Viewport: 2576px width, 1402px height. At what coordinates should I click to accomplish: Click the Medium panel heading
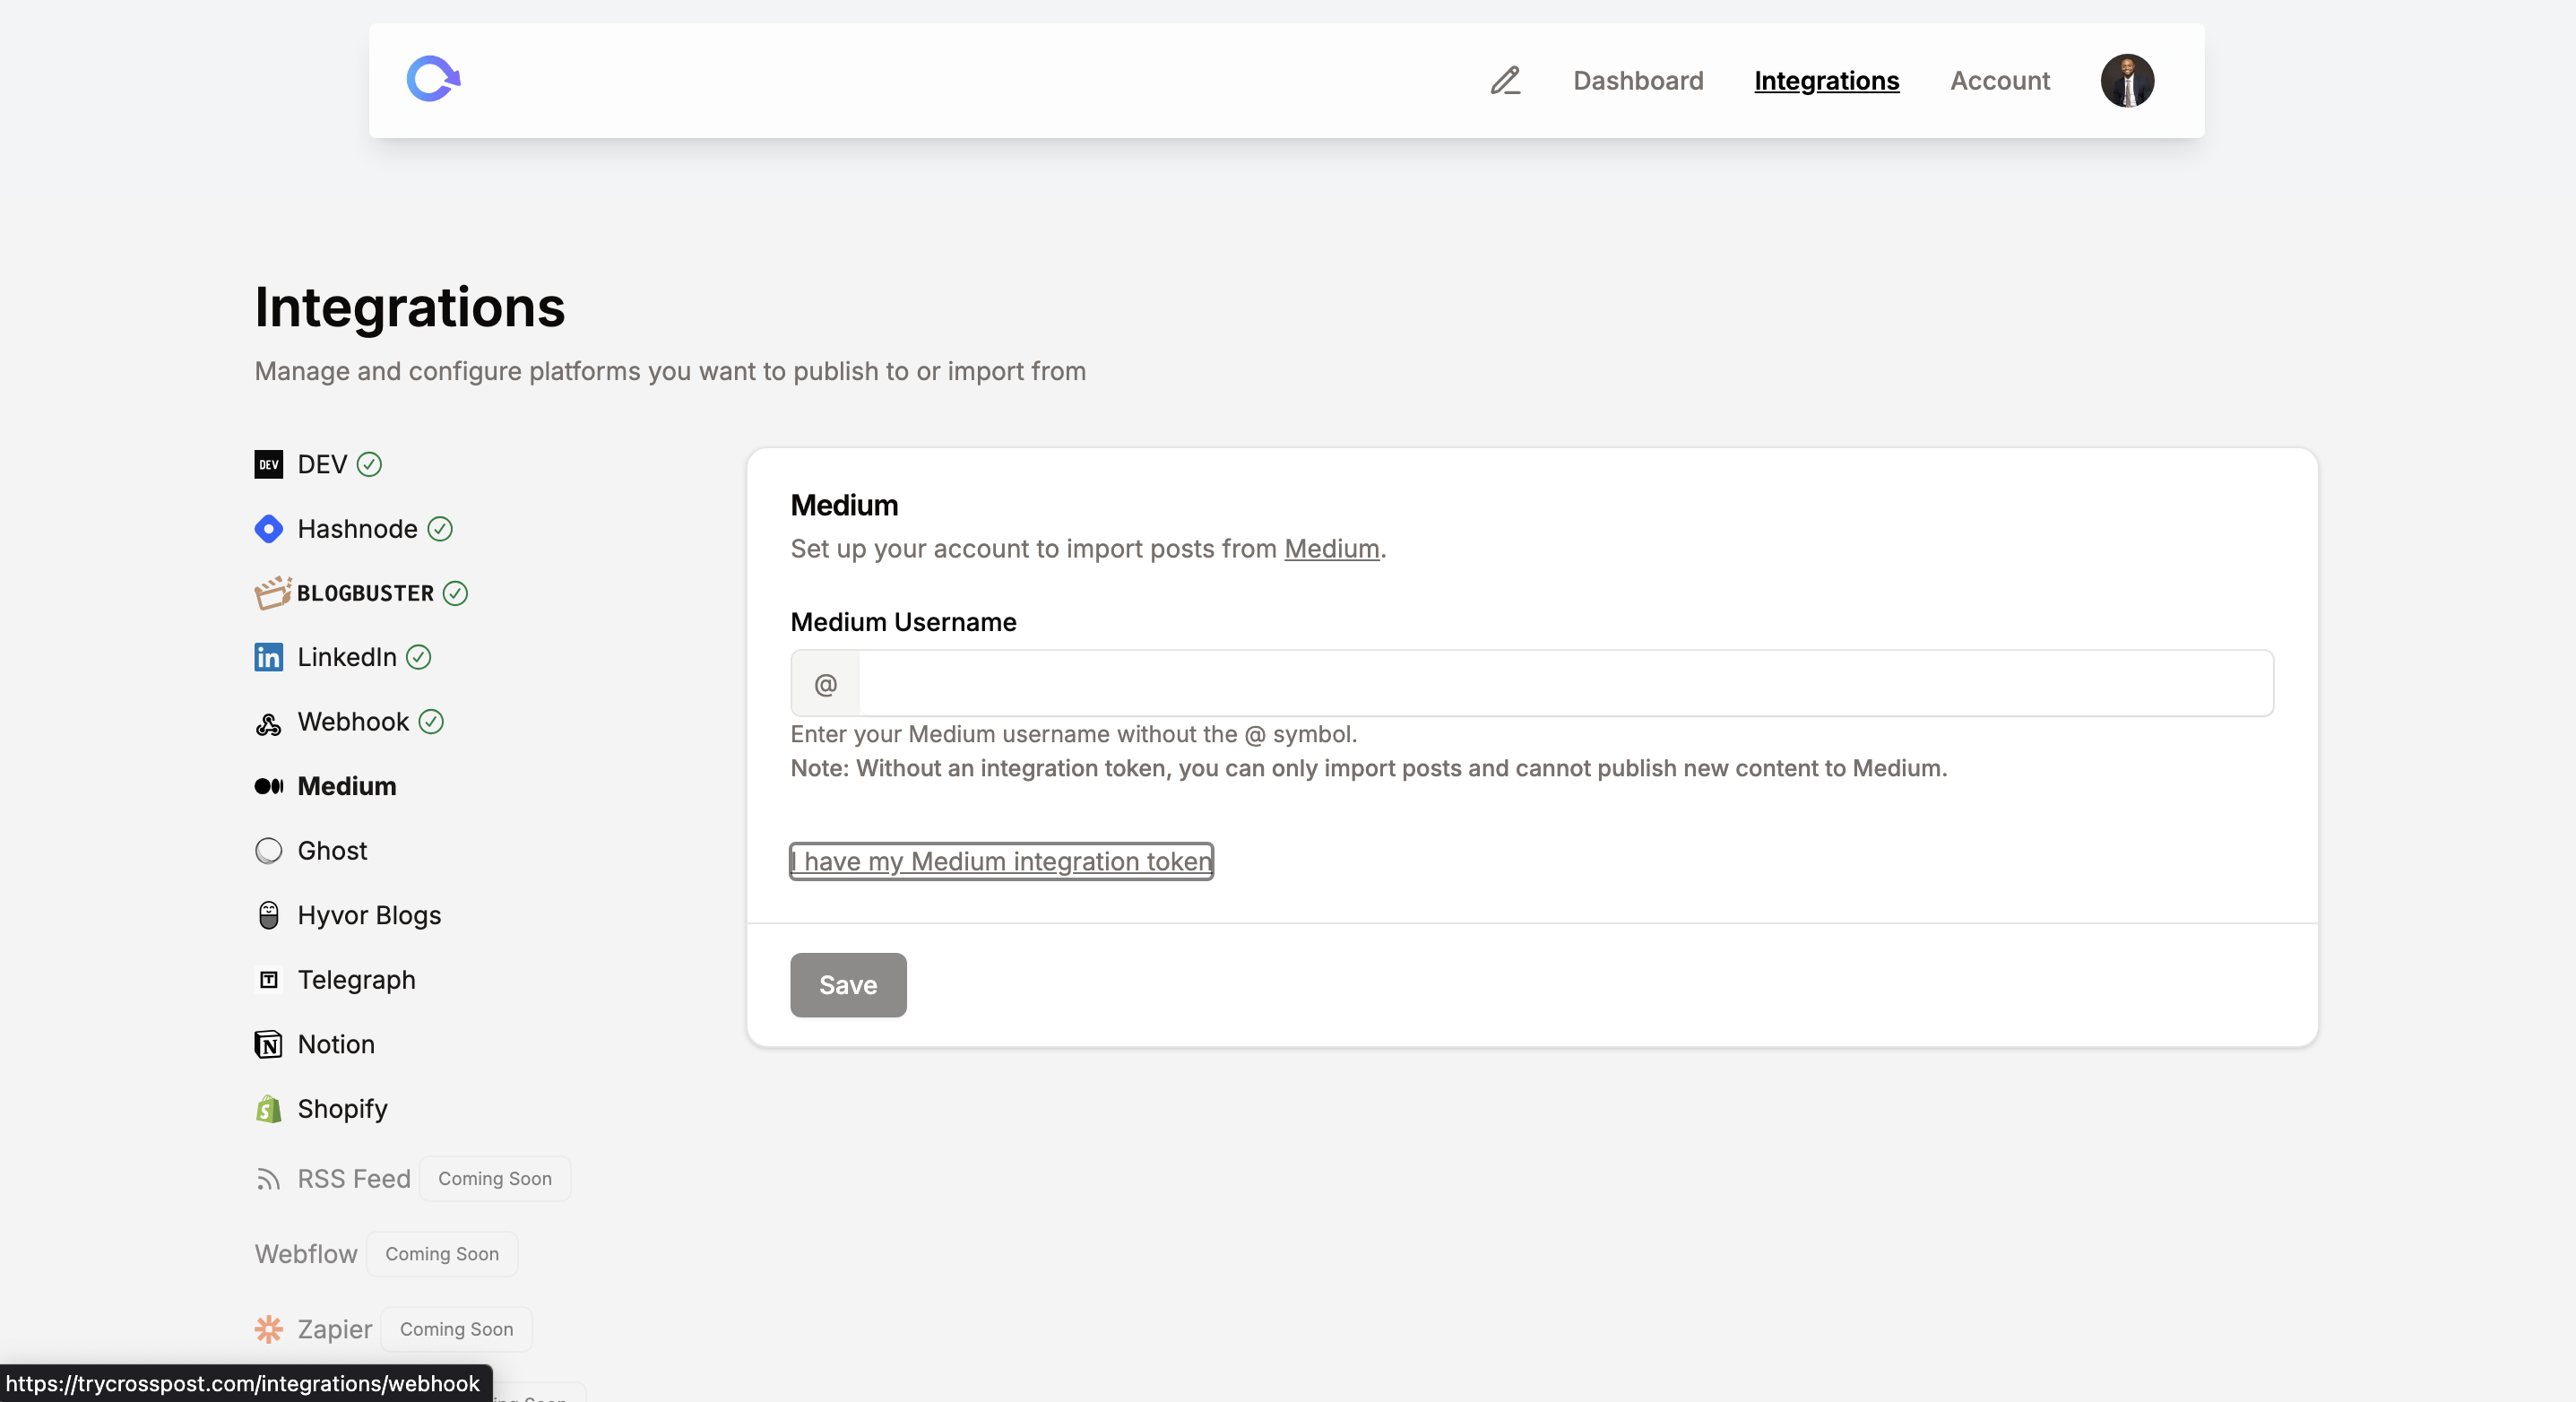pos(844,505)
